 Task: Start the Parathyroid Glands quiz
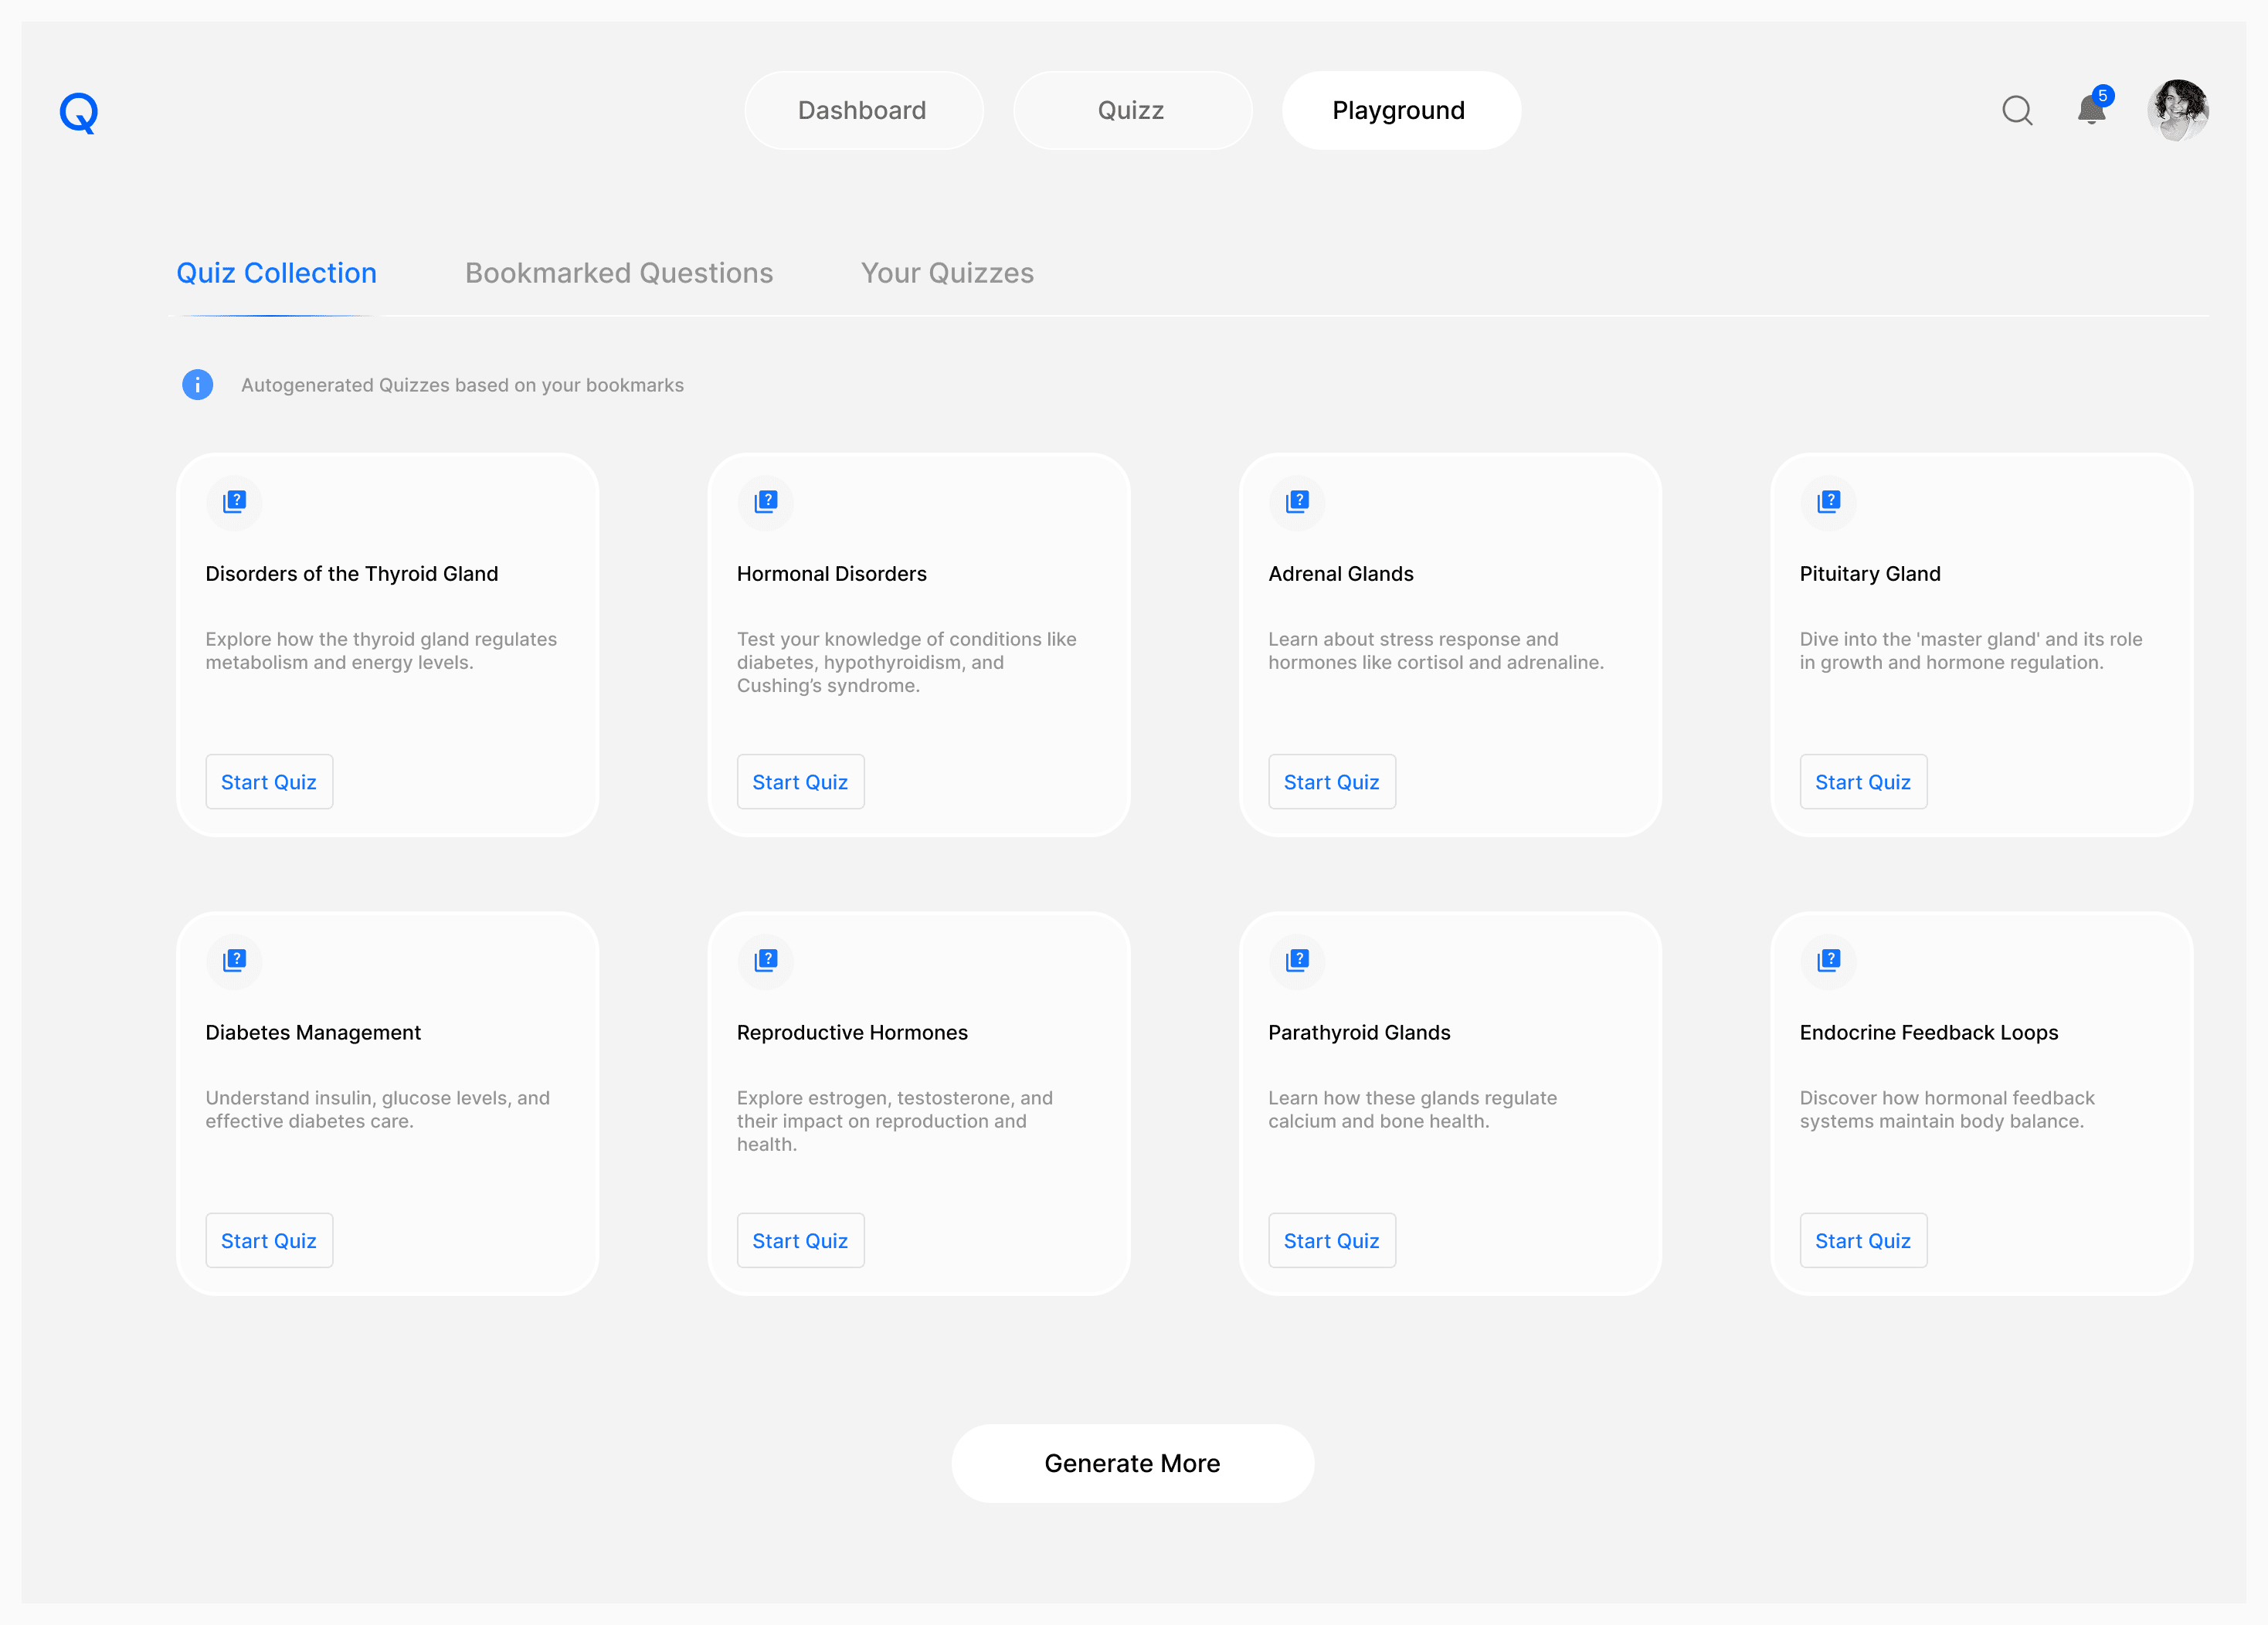pyautogui.click(x=1331, y=1241)
